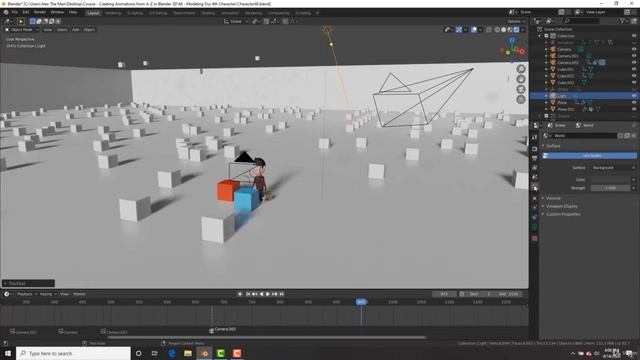Open the Output properties tab icon
The width and height of the screenshot is (640, 360).
[x=535, y=158]
